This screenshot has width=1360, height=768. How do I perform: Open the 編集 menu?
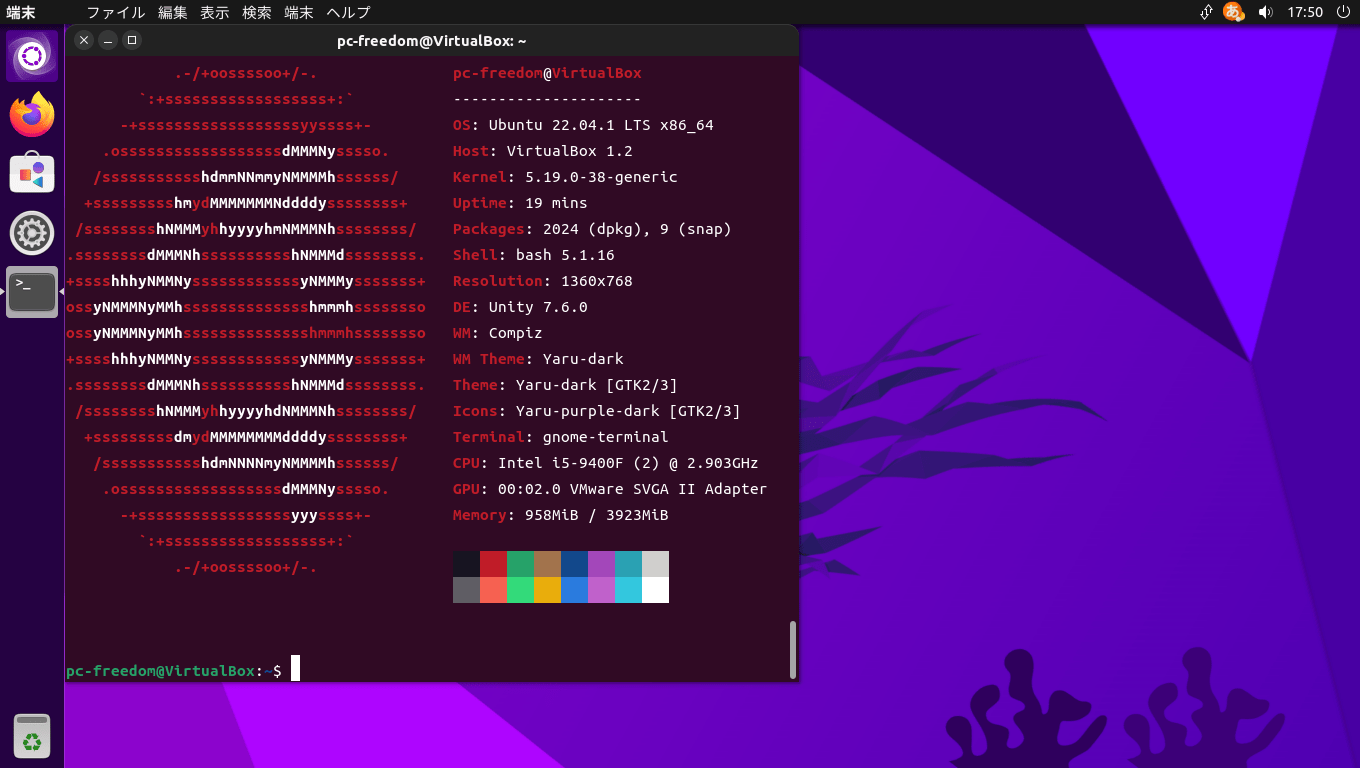pos(172,12)
